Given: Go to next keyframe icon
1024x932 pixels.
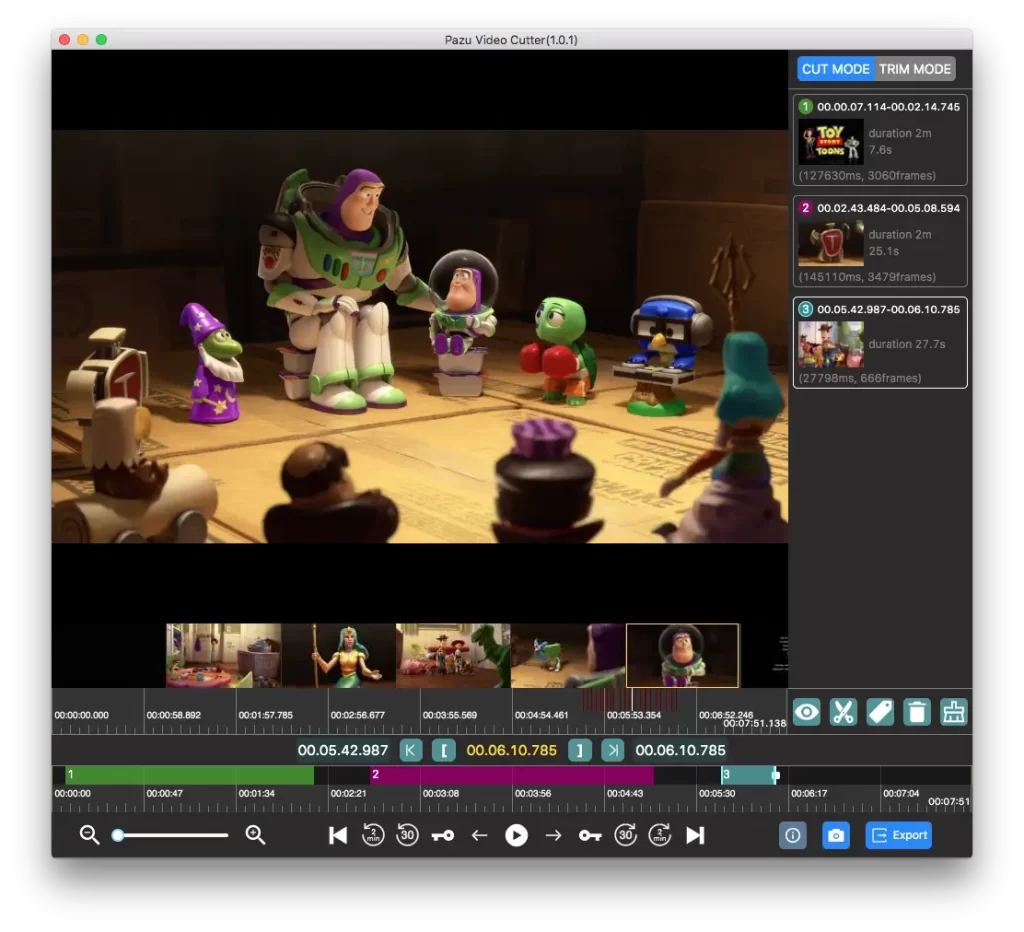Looking at the screenshot, I should click(x=590, y=835).
